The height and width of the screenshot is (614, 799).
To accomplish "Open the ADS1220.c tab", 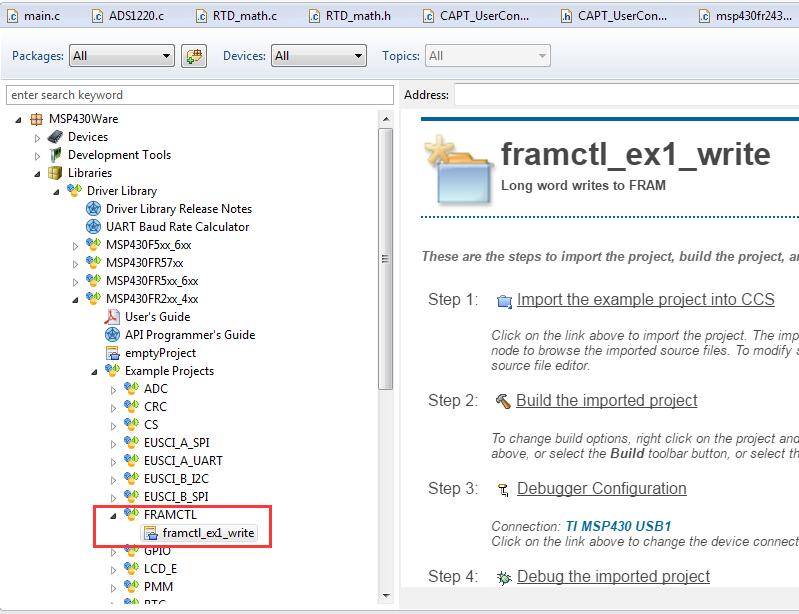I will pyautogui.click(x=128, y=16).
